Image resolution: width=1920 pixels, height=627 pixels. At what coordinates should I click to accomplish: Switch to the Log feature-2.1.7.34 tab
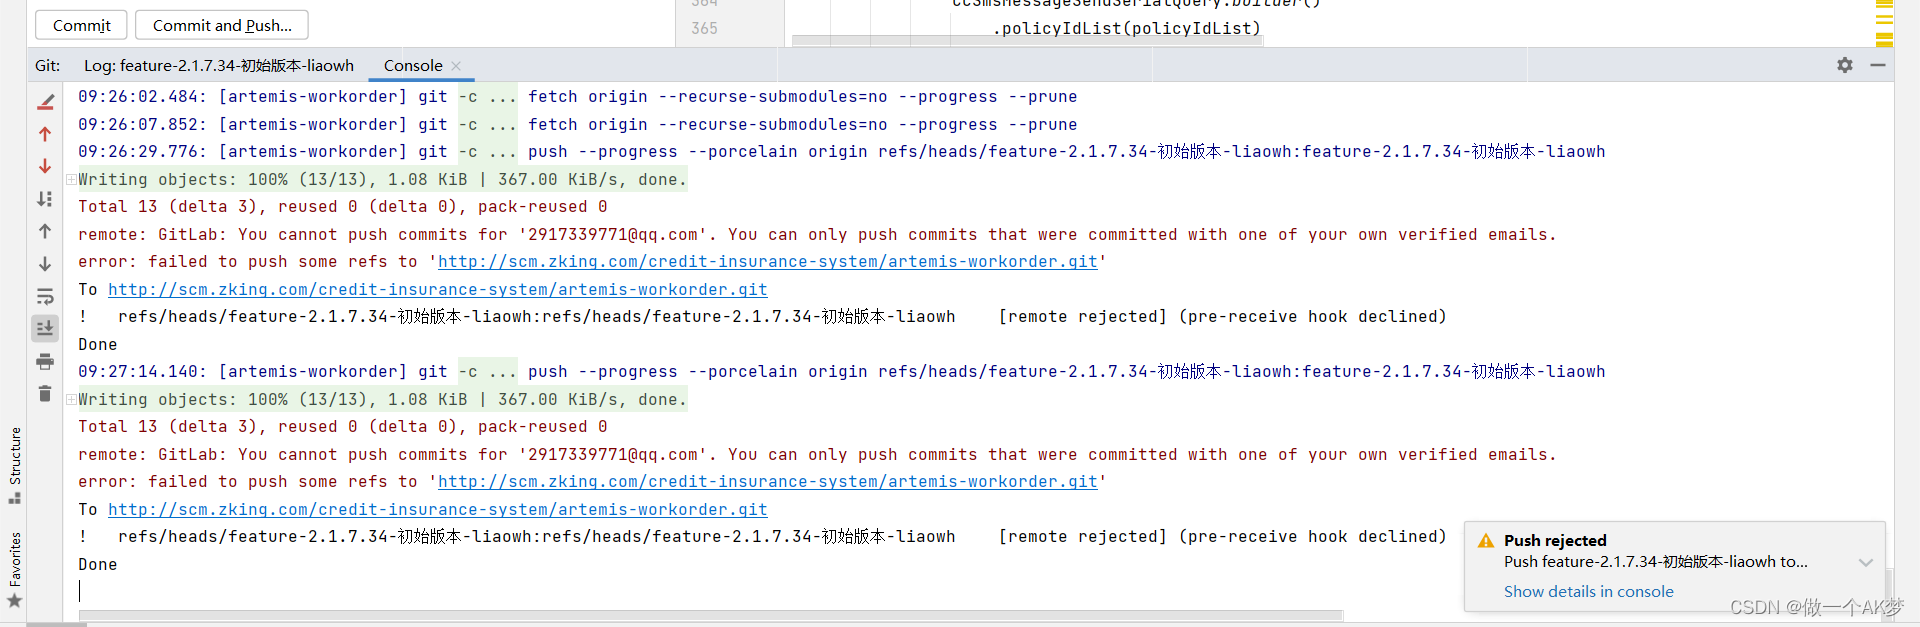218,65
